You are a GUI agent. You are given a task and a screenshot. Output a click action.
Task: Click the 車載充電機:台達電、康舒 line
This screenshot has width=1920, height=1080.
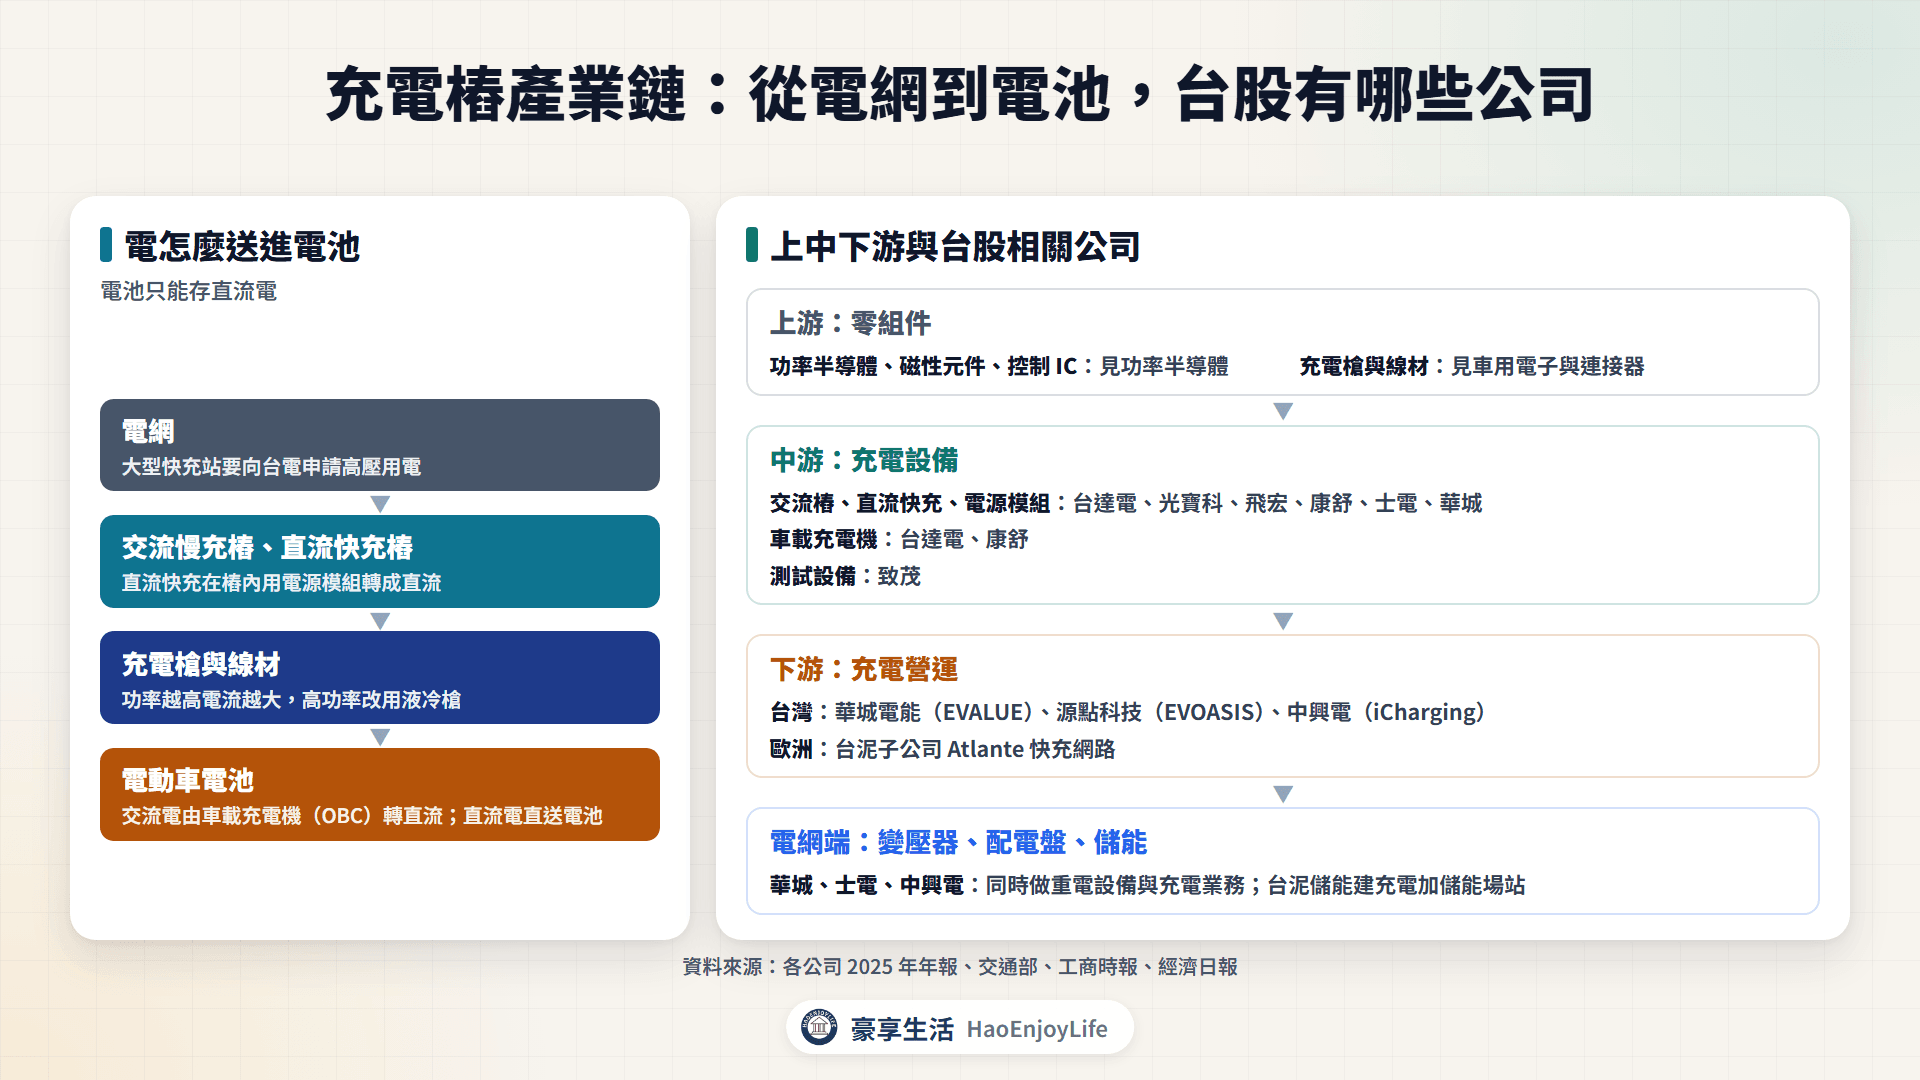pos(899,539)
